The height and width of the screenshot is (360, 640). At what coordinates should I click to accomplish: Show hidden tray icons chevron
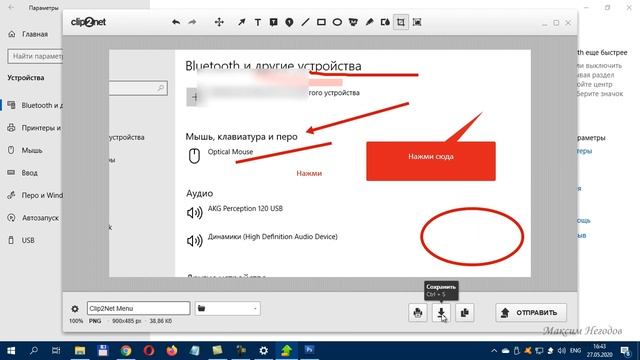point(494,351)
